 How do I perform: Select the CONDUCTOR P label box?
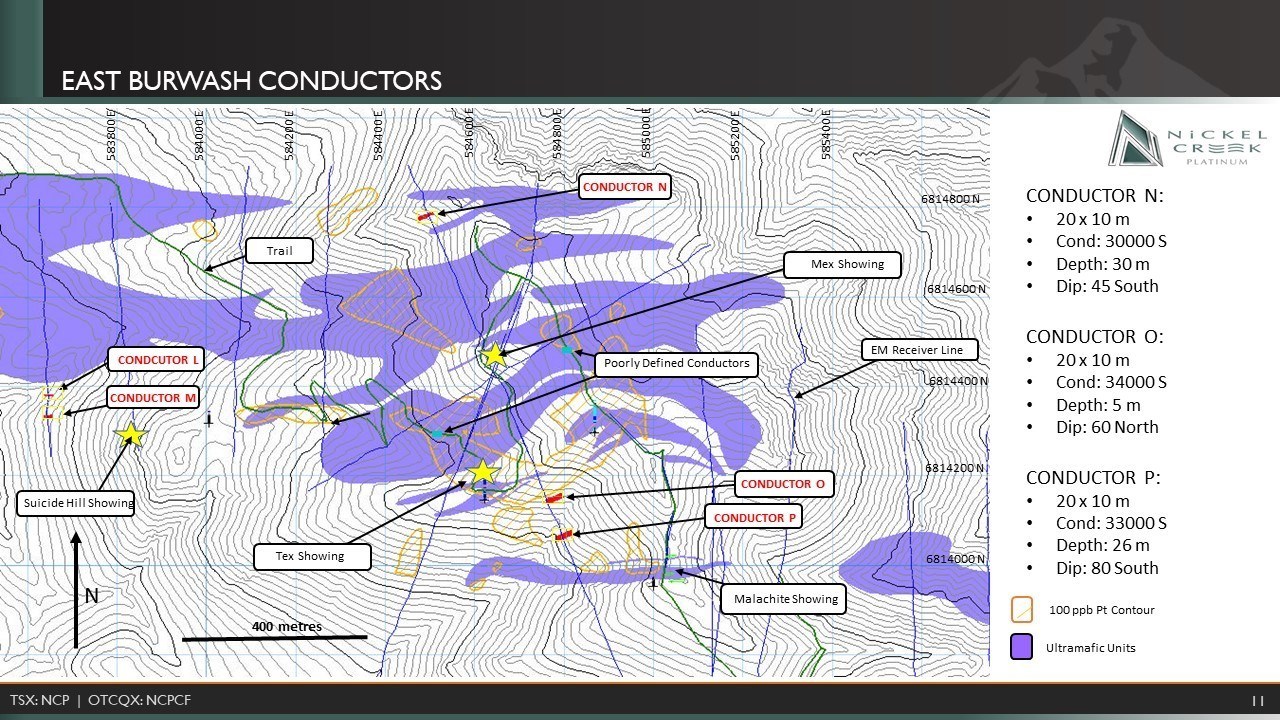click(755, 518)
